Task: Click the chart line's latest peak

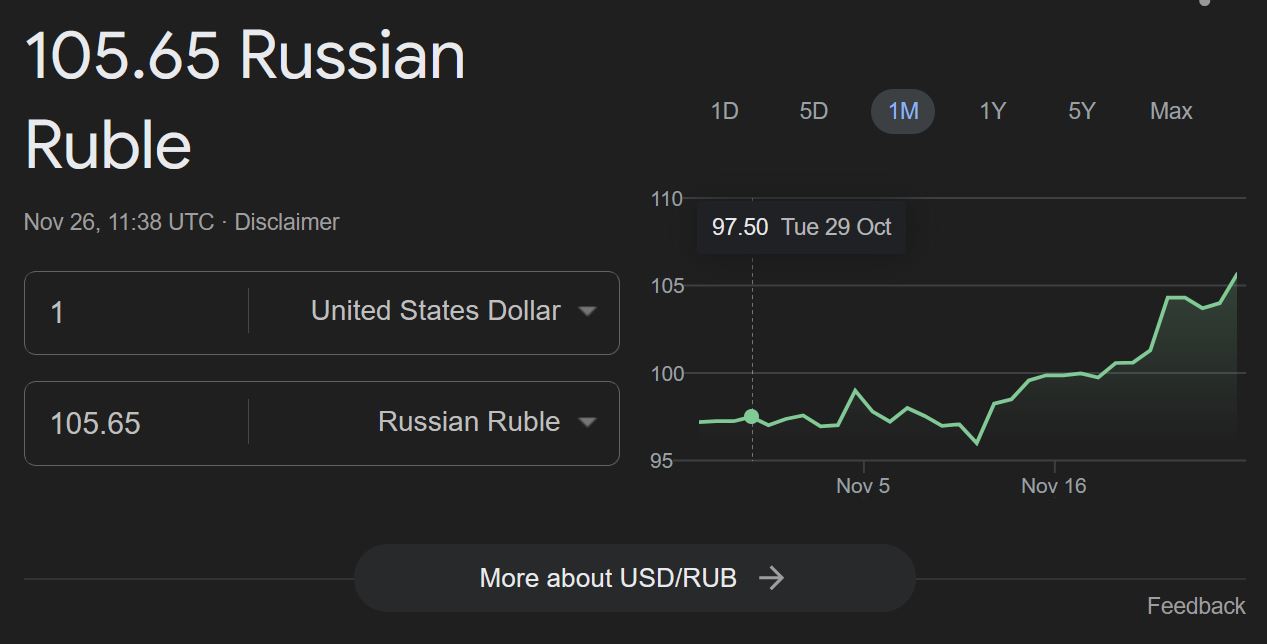Action: [x=1236, y=274]
